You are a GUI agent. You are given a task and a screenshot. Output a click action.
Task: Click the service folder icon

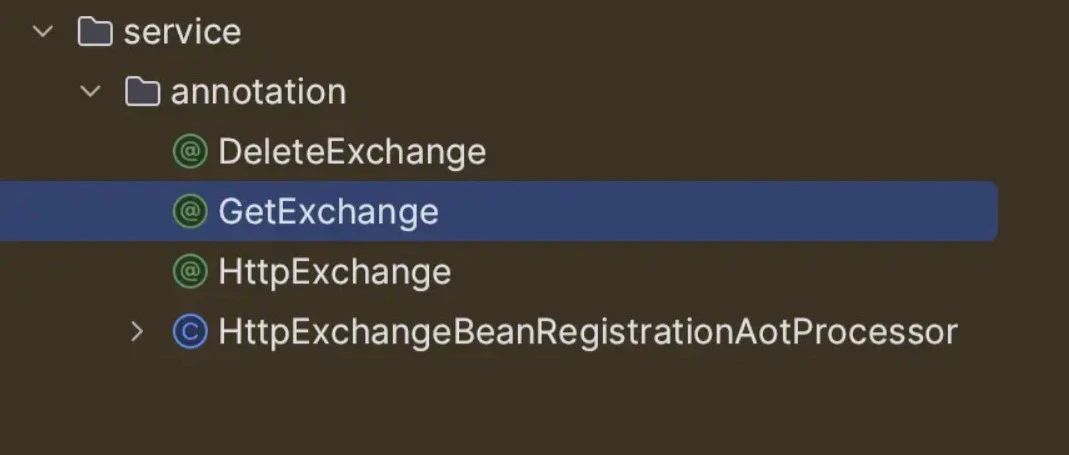[x=95, y=31]
